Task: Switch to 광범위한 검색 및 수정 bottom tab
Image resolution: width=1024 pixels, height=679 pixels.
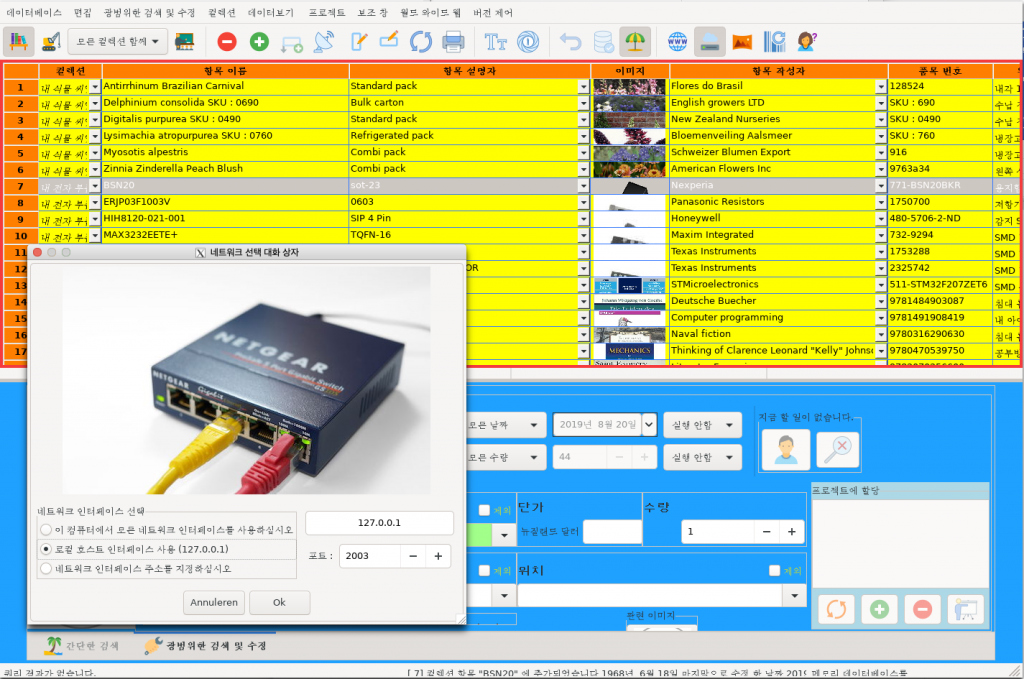Action: (x=206, y=646)
